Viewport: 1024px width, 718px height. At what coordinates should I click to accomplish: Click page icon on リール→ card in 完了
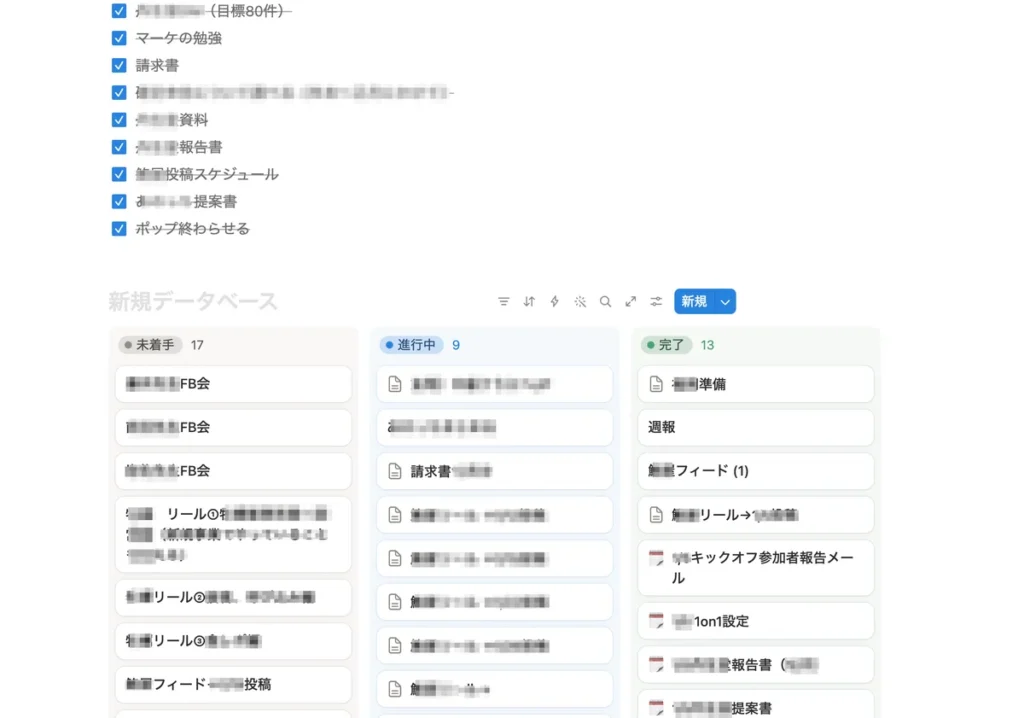point(656,515)
